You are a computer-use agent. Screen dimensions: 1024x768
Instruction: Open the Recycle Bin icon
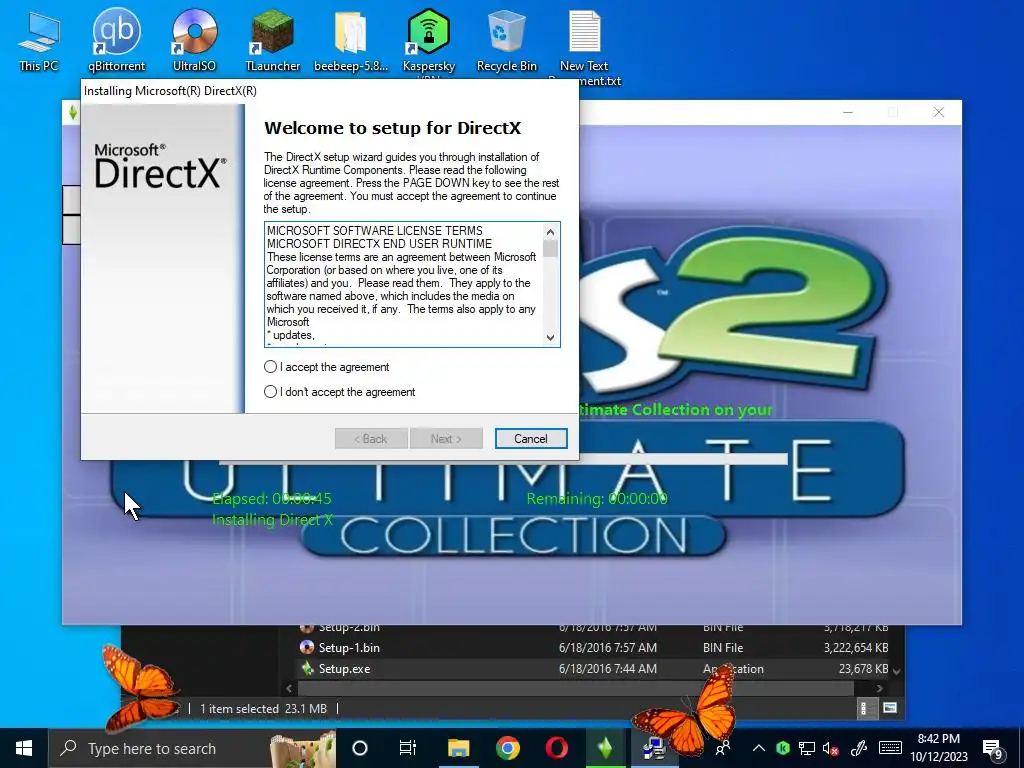(506, 40)
